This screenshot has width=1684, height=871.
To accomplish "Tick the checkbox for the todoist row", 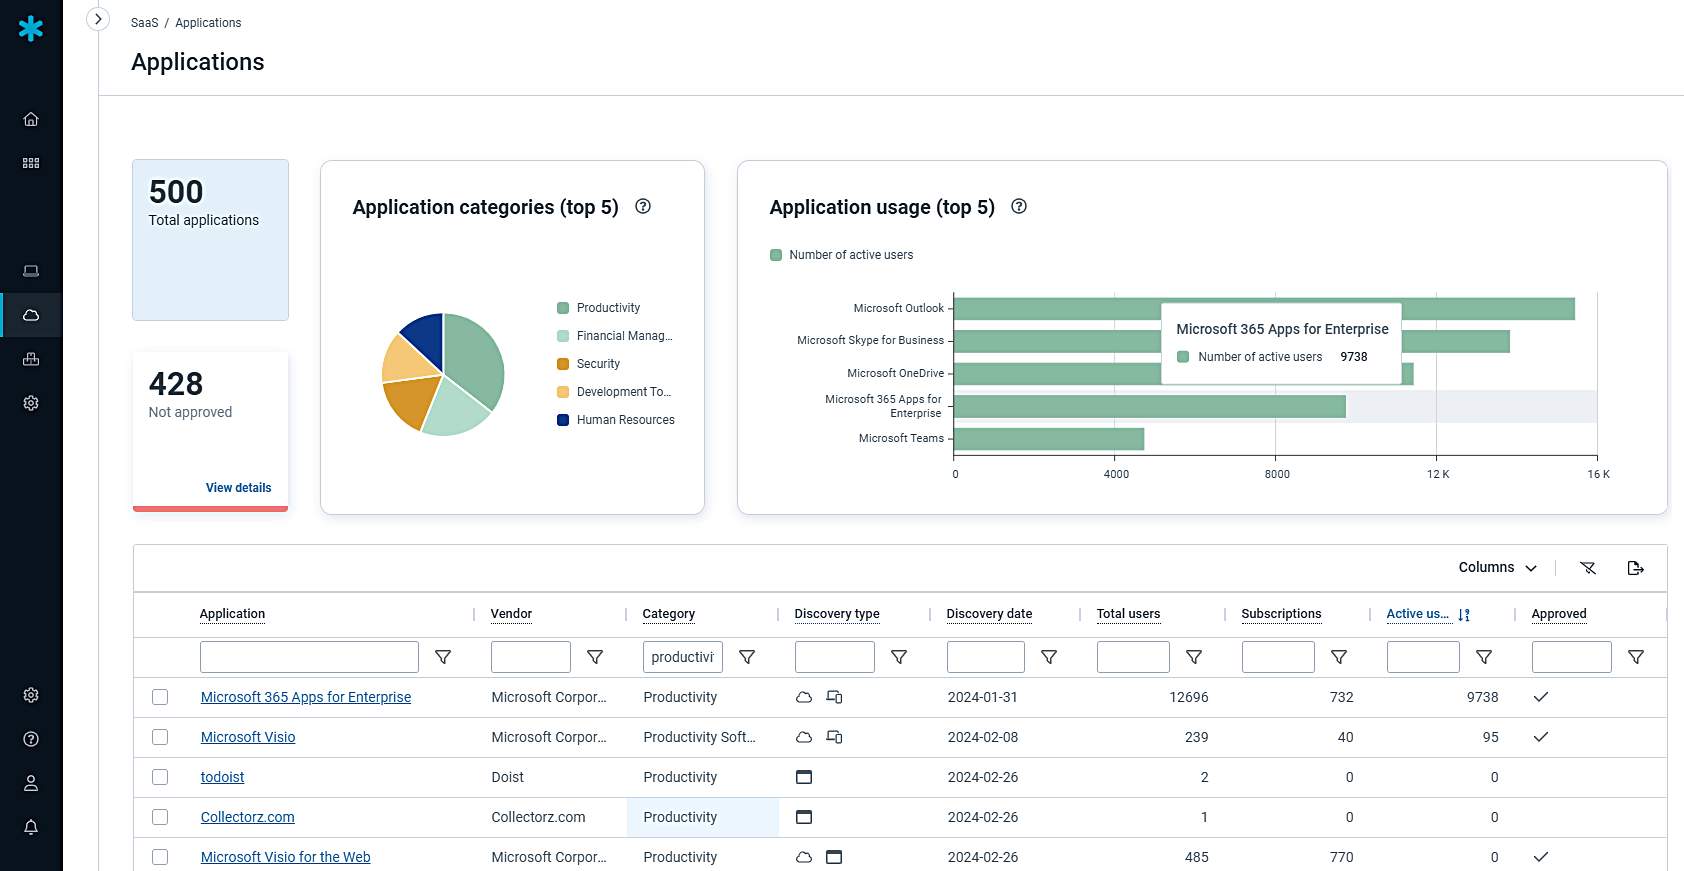I will click(160, 777).
